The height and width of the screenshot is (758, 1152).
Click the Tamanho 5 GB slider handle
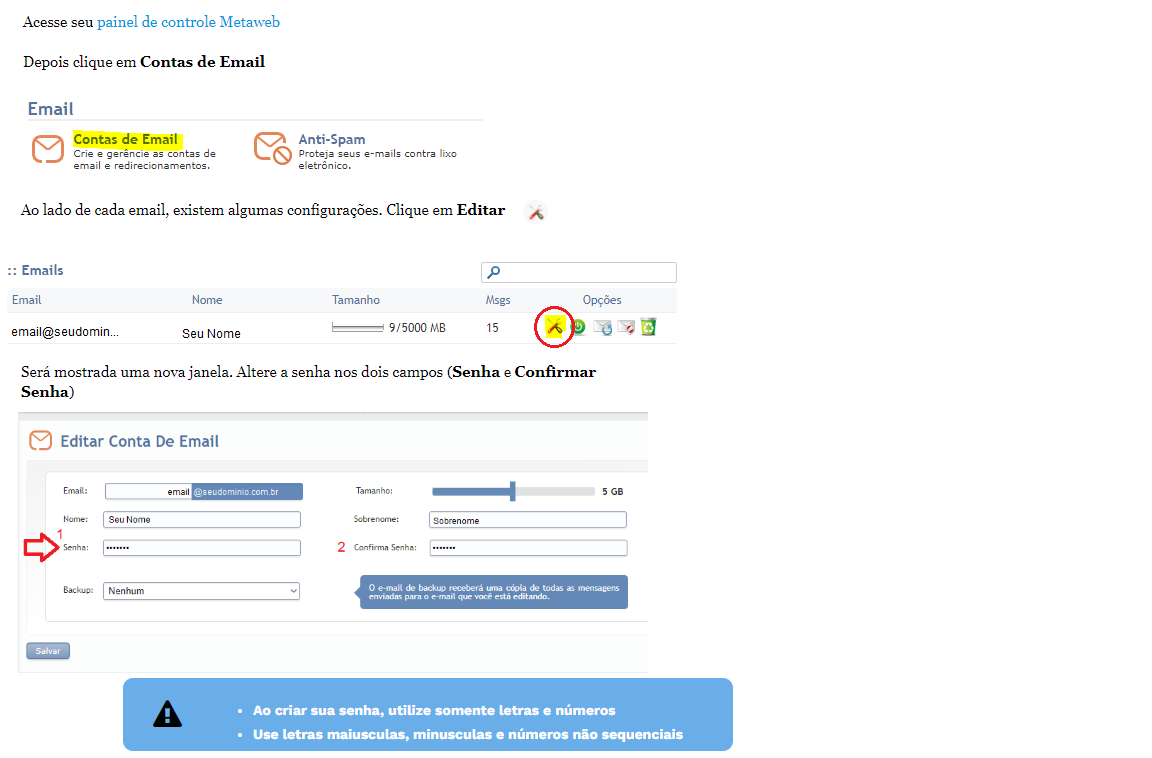click(x=512, y=491)
